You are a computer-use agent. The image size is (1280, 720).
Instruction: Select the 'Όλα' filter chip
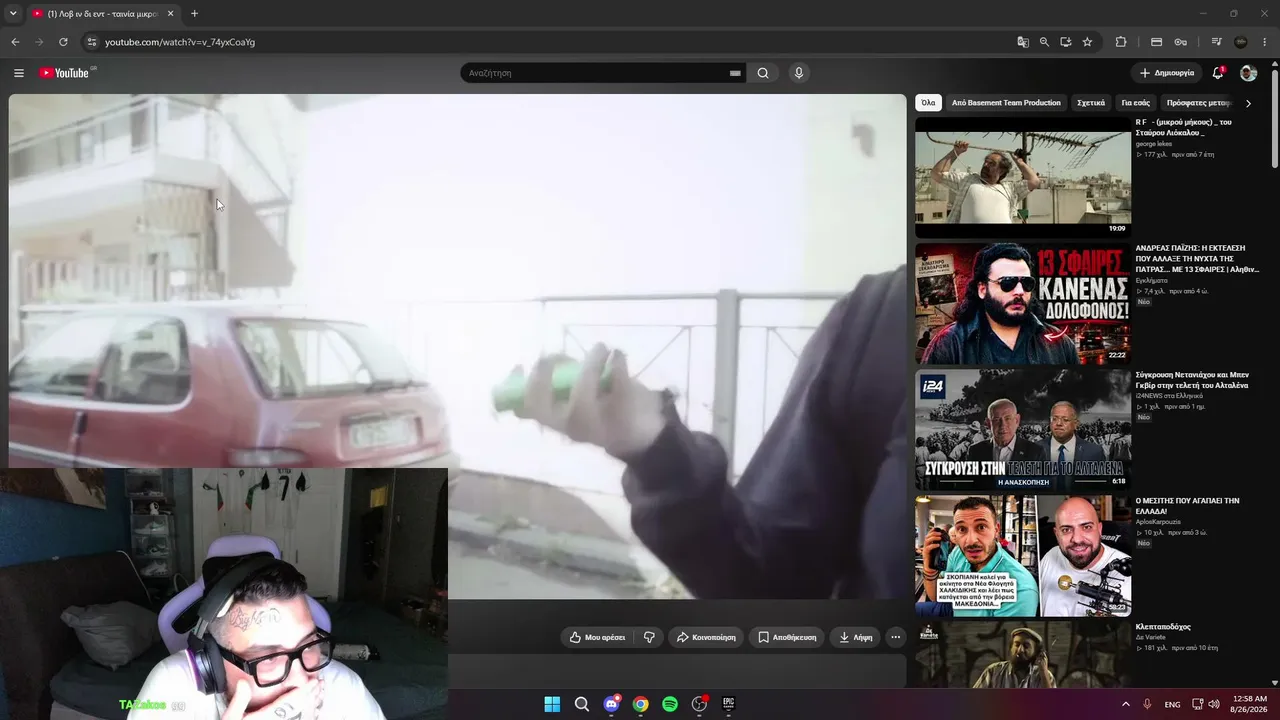(928, 103)
